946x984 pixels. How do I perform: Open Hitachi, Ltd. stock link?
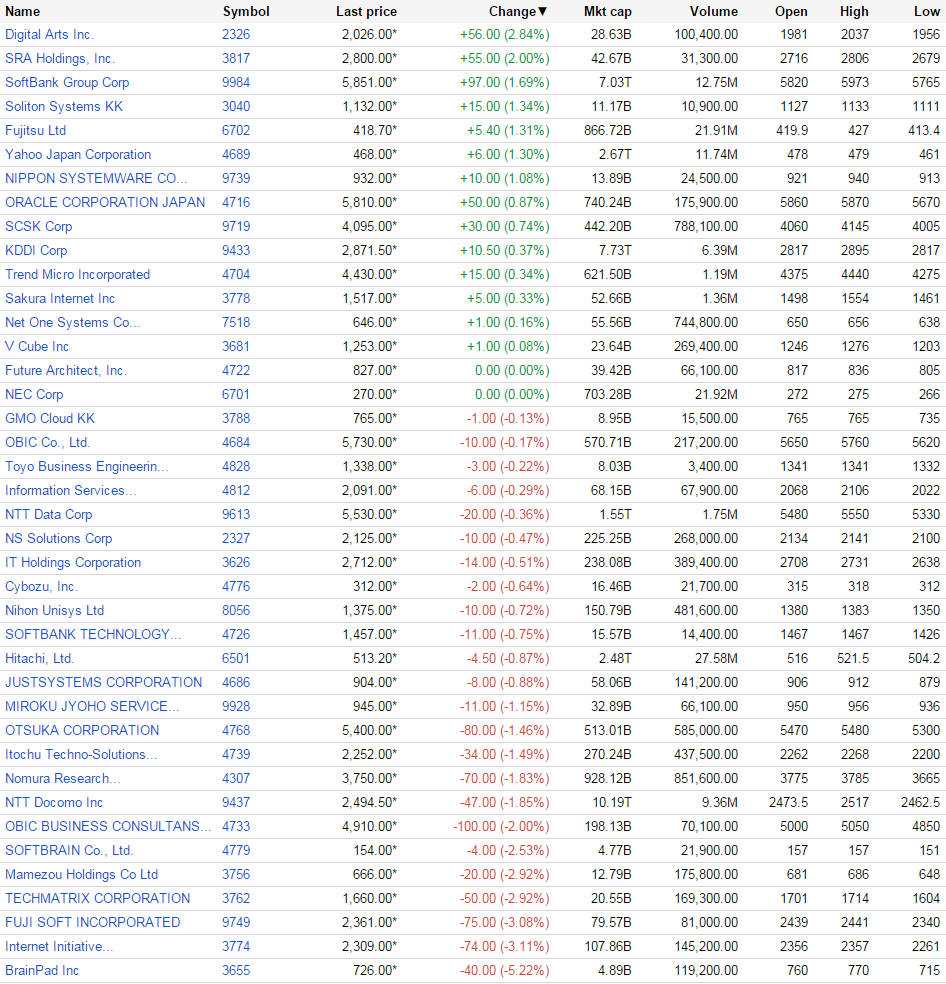point(40,658)
